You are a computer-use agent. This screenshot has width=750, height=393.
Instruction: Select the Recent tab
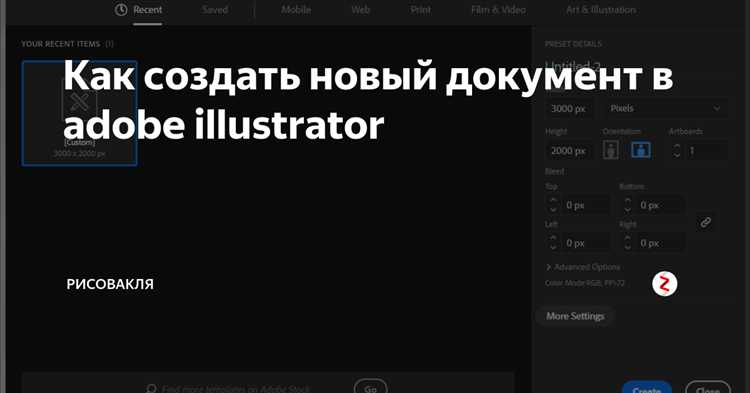tap(147, 10)
